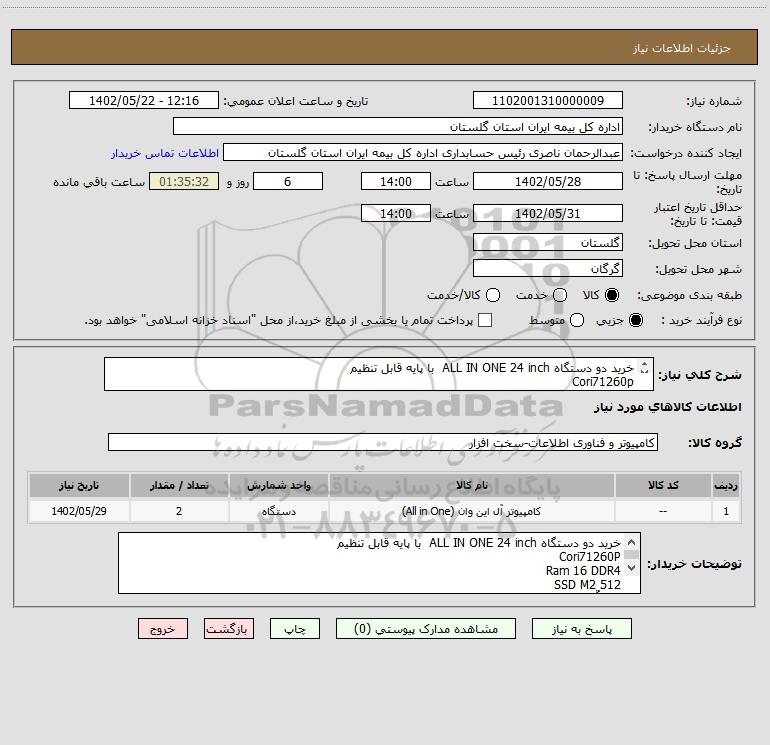Click the need date cell 1402/05/29
The height and width of the screenshot is (745, 770).
(79, 511)
